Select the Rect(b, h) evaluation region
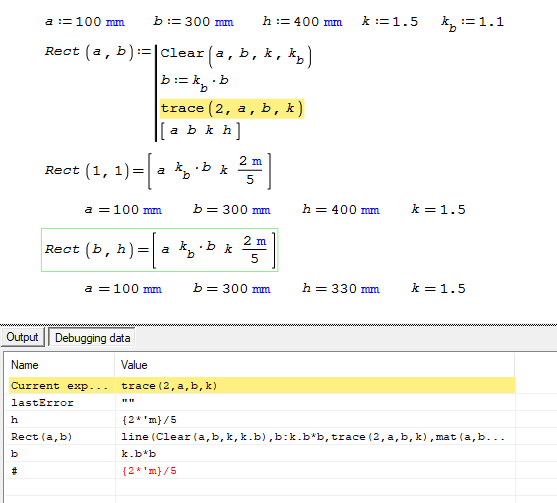Screen dimensions: 557x503 pyautogui.click(x=159, y=250)
